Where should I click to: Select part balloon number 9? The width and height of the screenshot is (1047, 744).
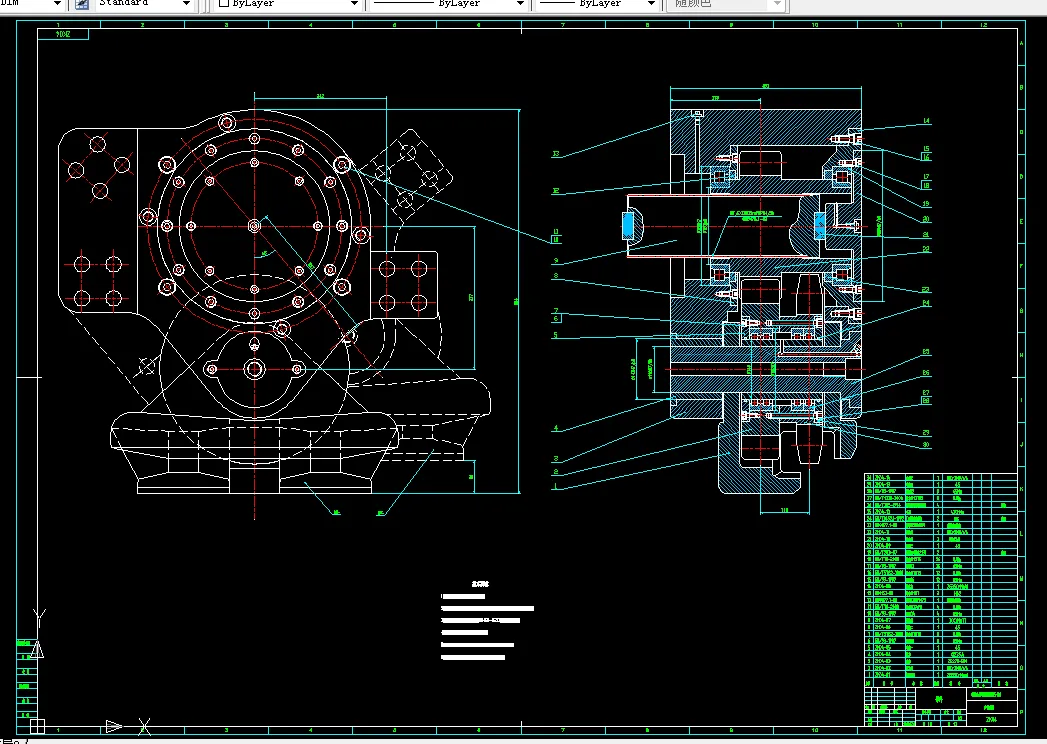tap(556, 261)
